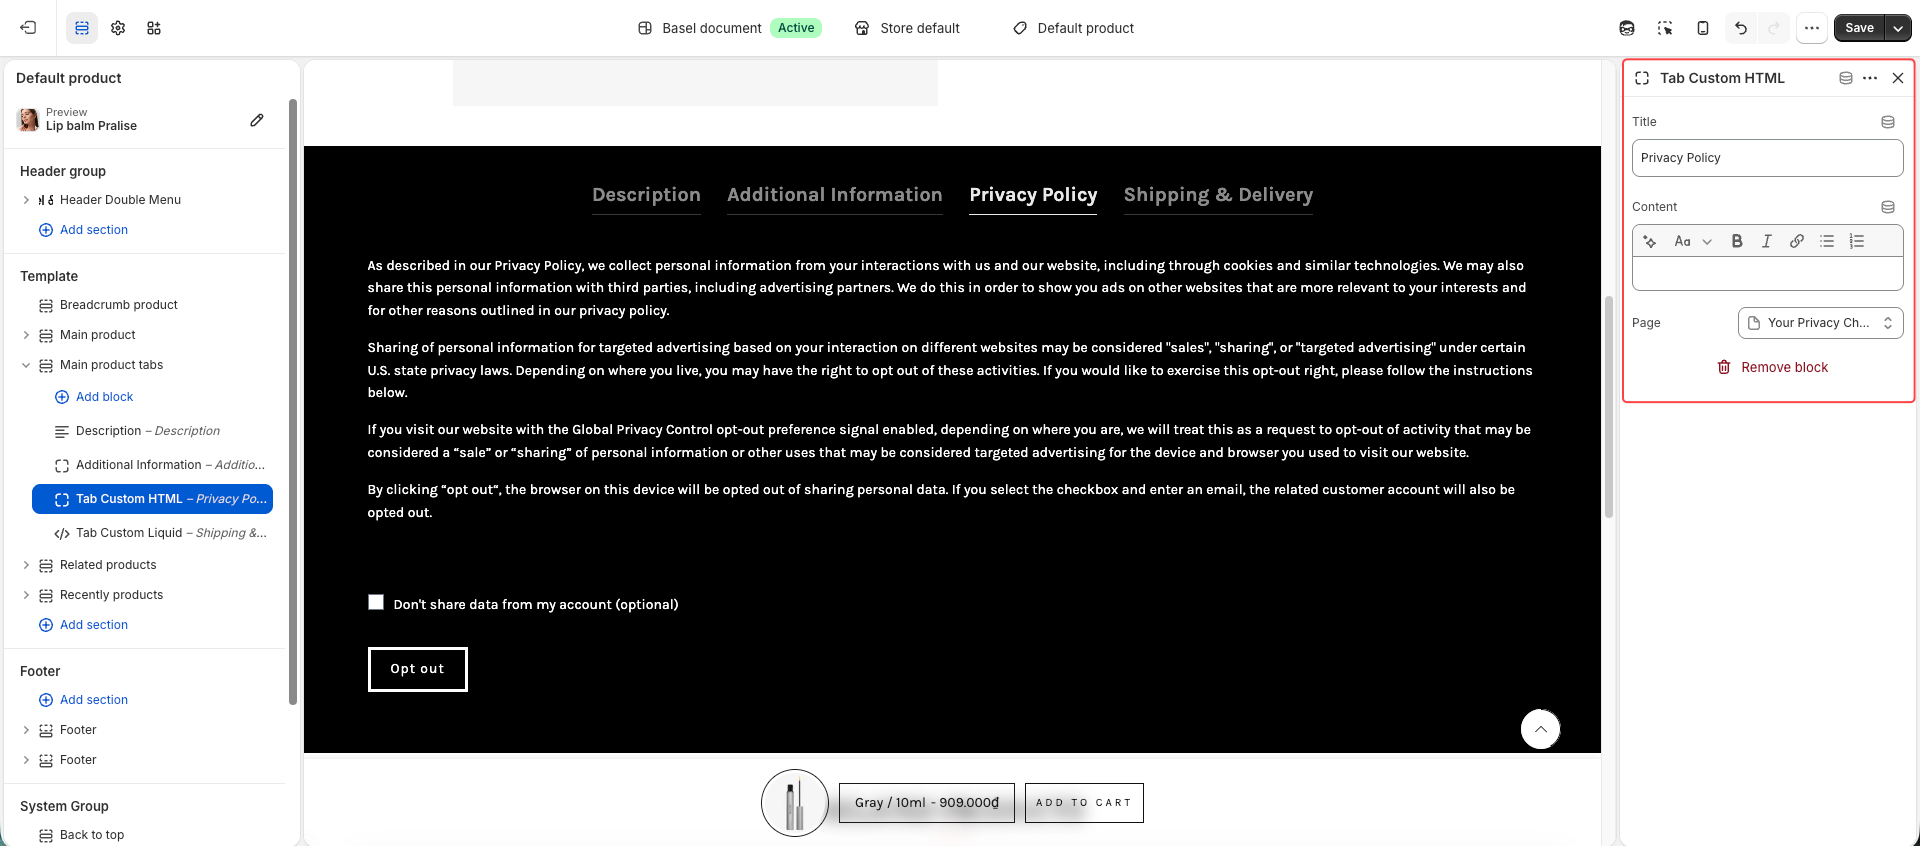
Task: Open the app embeds icon
Action: [154, 28]
